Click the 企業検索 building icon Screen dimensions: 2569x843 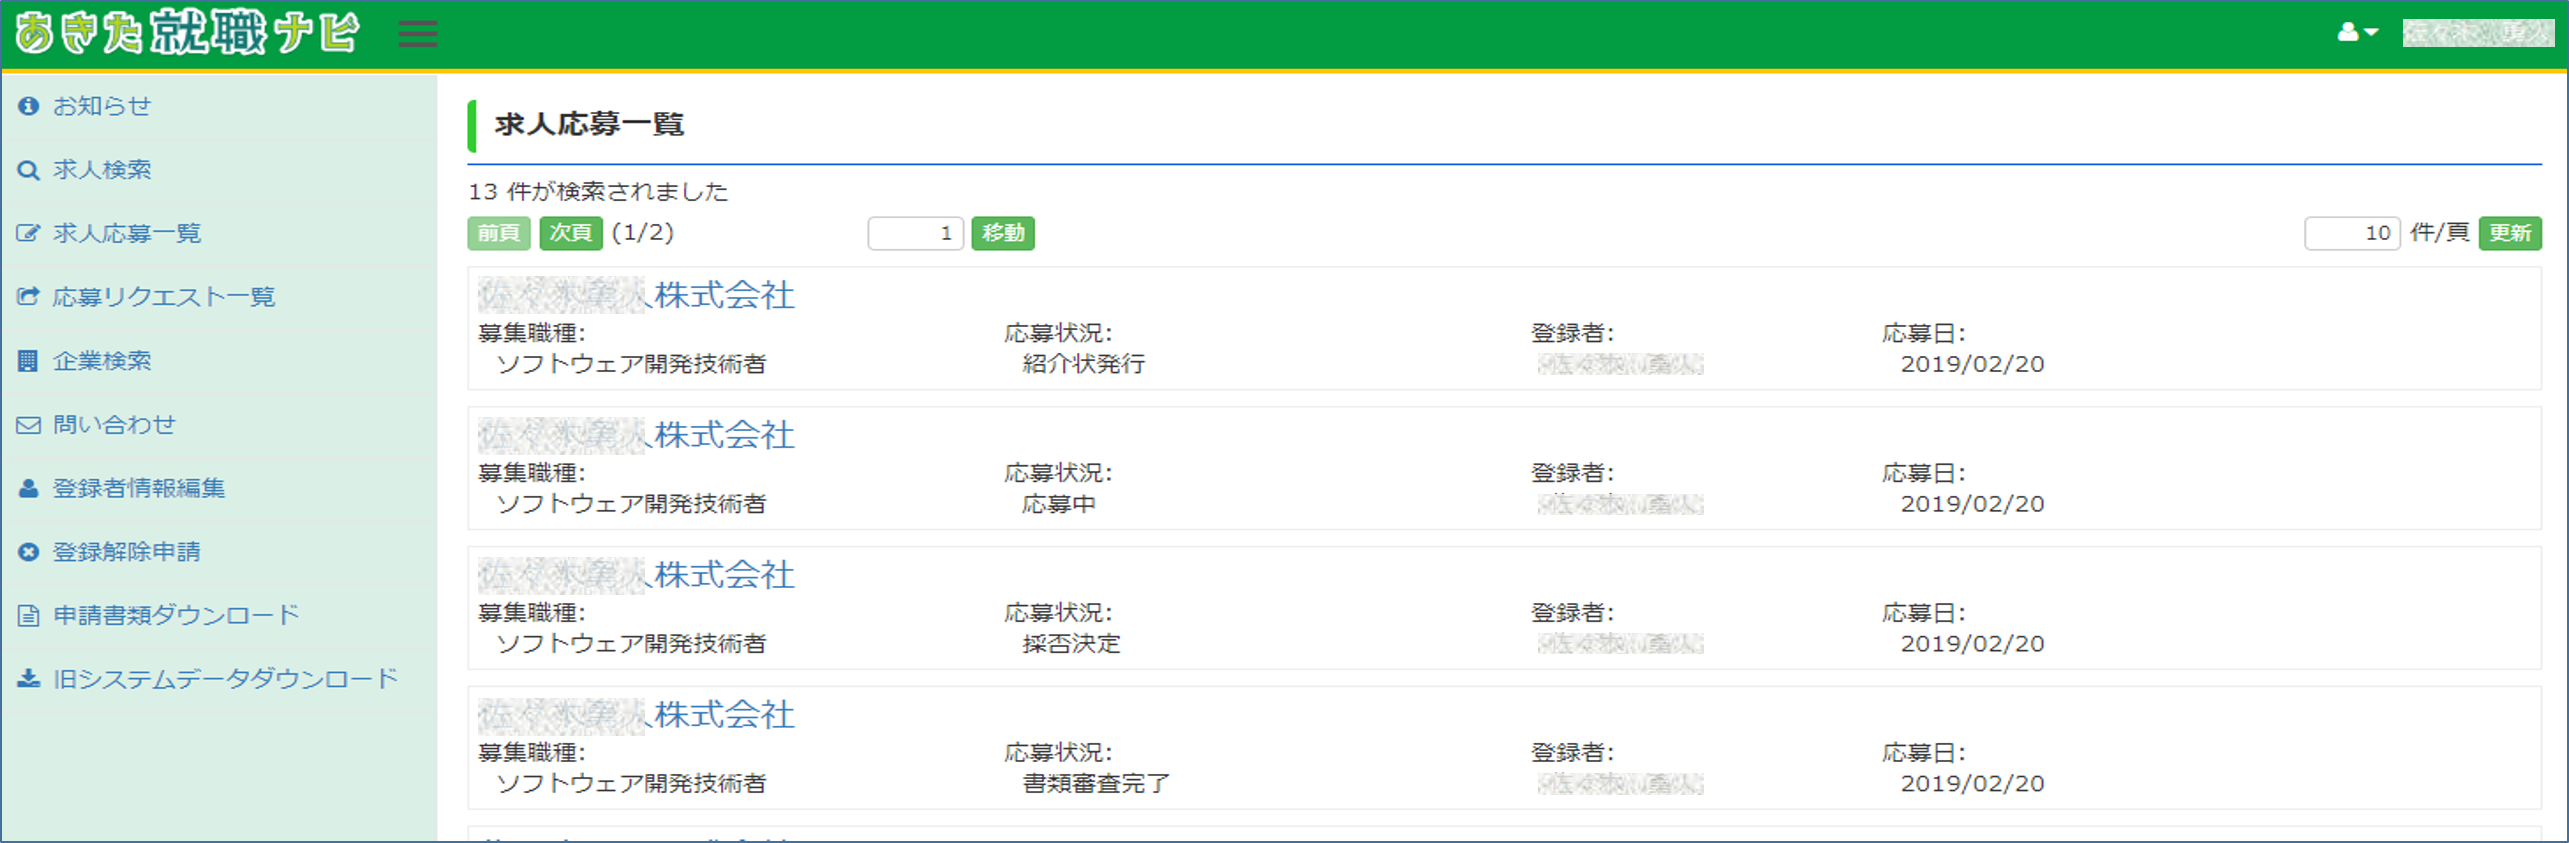pyautogui.click(x=28, y=361)
